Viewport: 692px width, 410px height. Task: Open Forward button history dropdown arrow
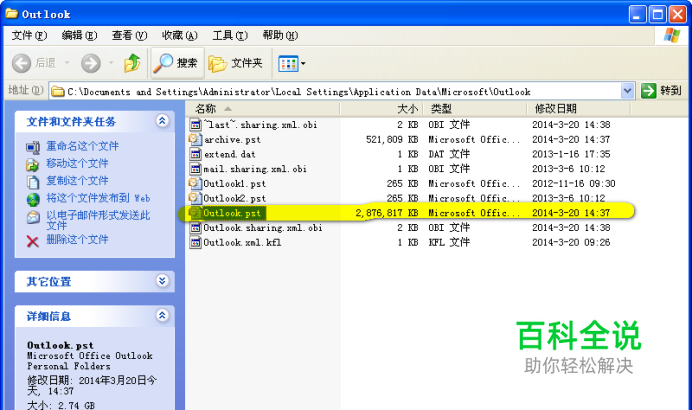pos(111,63)
